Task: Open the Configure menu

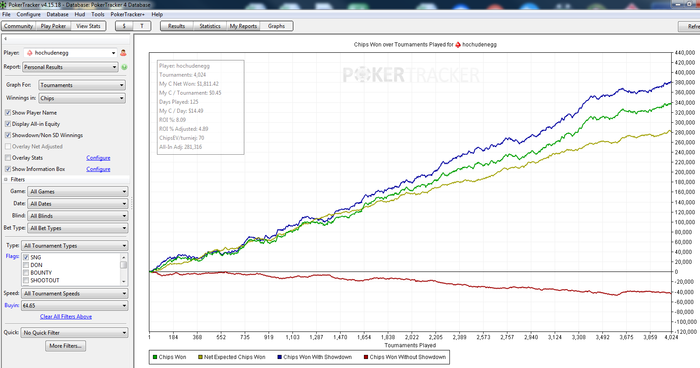Action: click(29, 14)
